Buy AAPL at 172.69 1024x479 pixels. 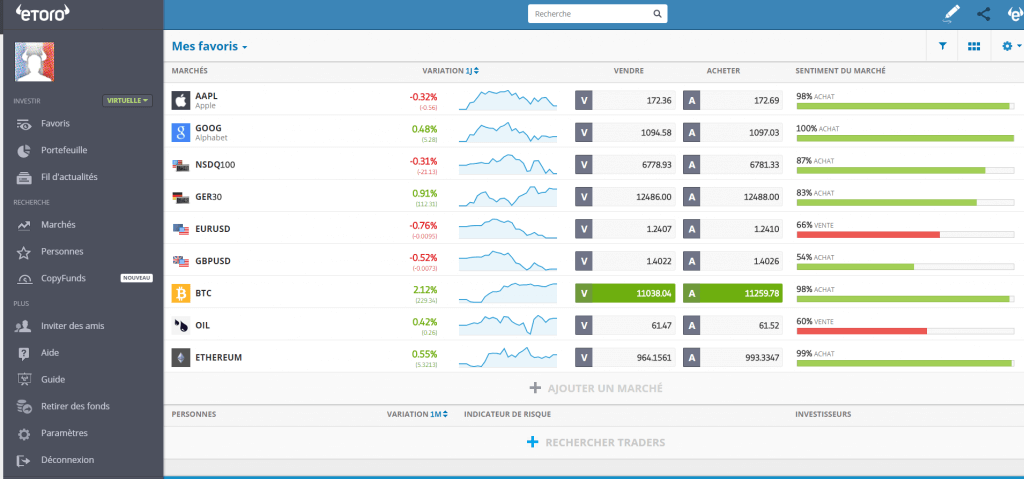[733, 100]
